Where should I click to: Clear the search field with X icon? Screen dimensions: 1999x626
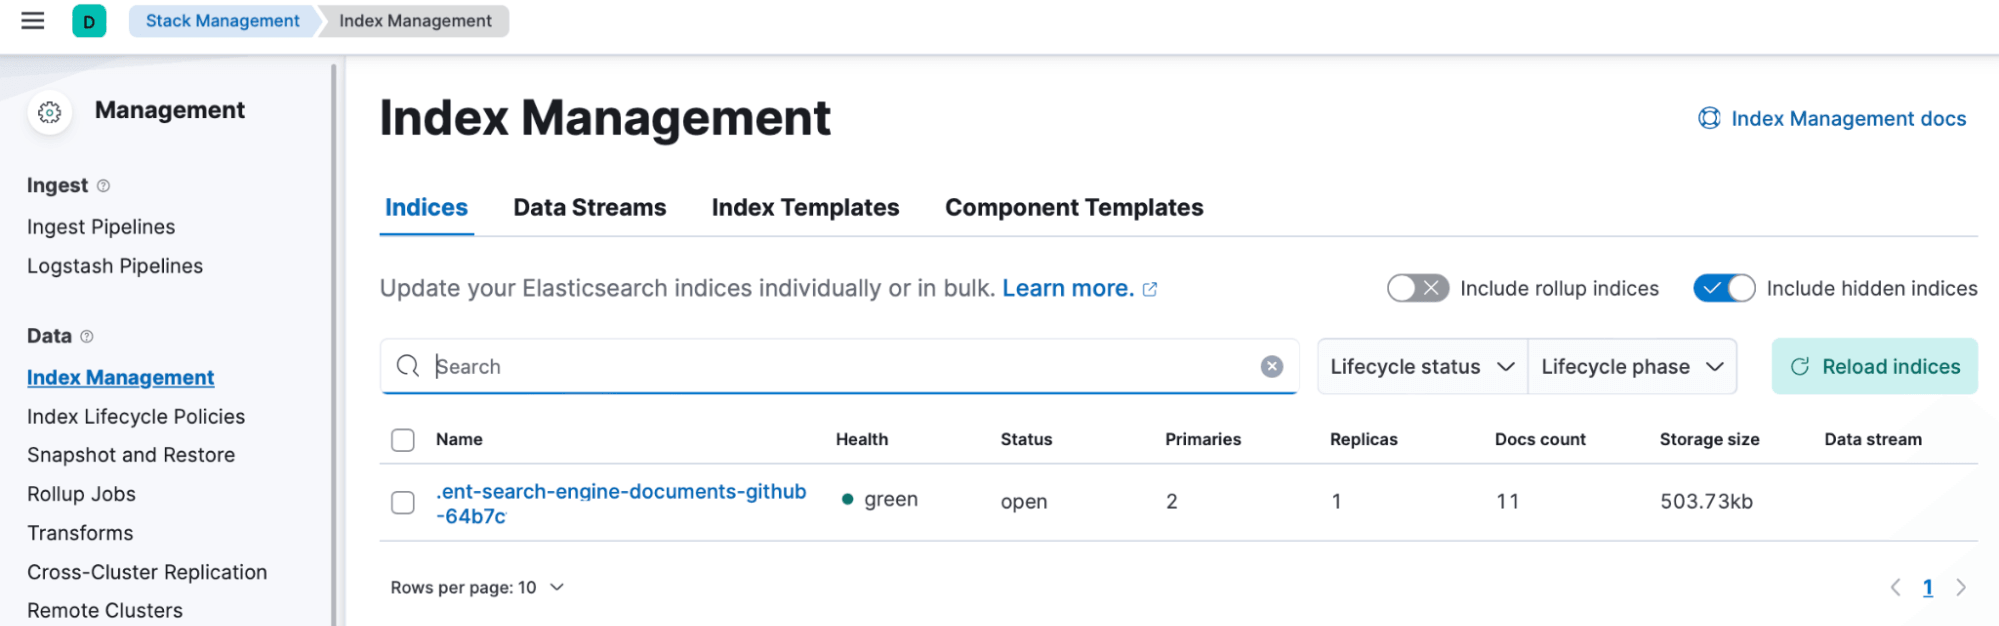click(x=1271, y=367)
